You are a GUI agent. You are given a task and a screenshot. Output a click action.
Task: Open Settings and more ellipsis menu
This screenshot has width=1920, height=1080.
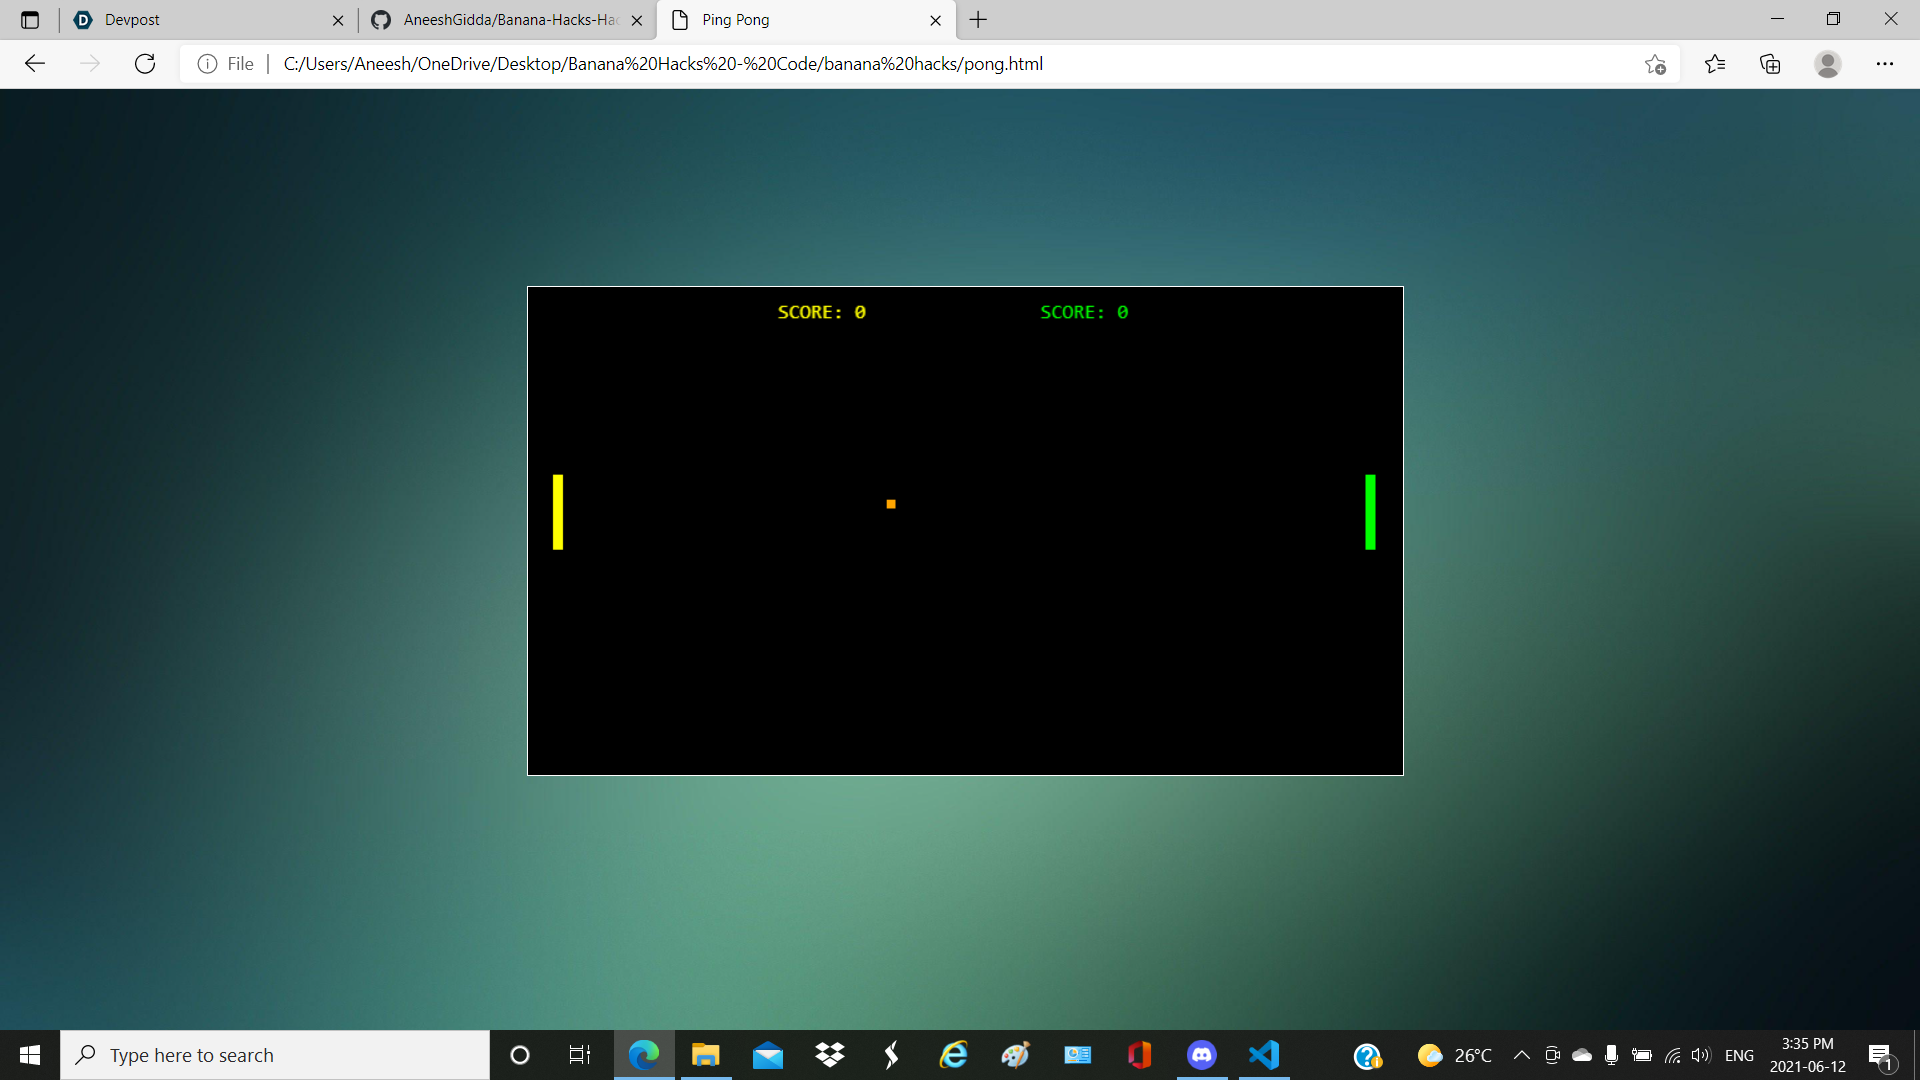tap(1884, 64)
